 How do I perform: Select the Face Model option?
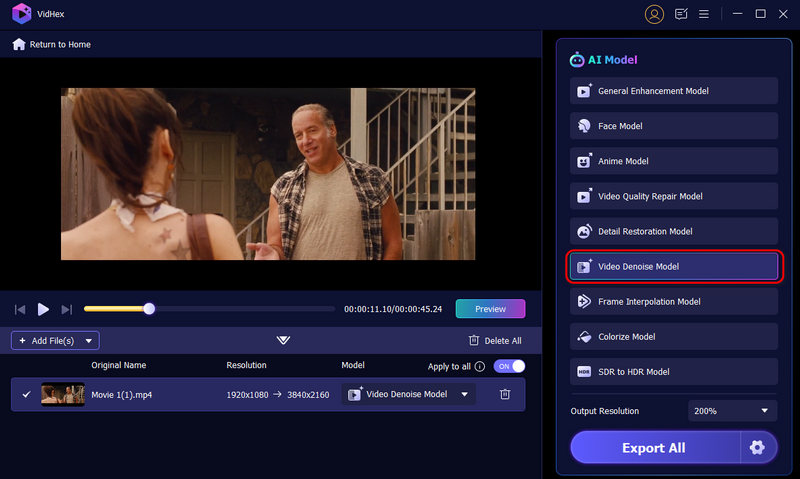673,126
